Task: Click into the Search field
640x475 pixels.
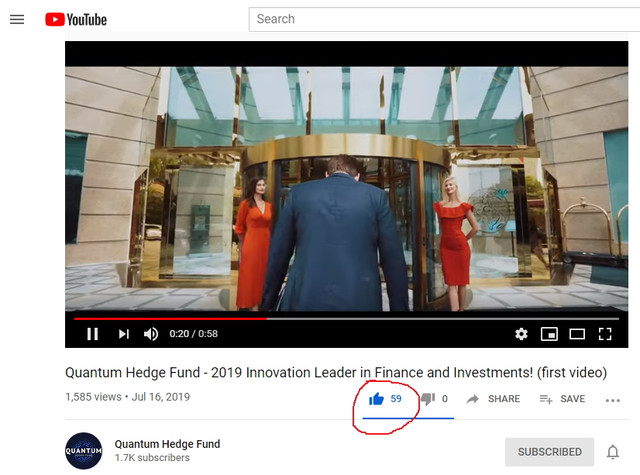Action: (x=444, y=19)
